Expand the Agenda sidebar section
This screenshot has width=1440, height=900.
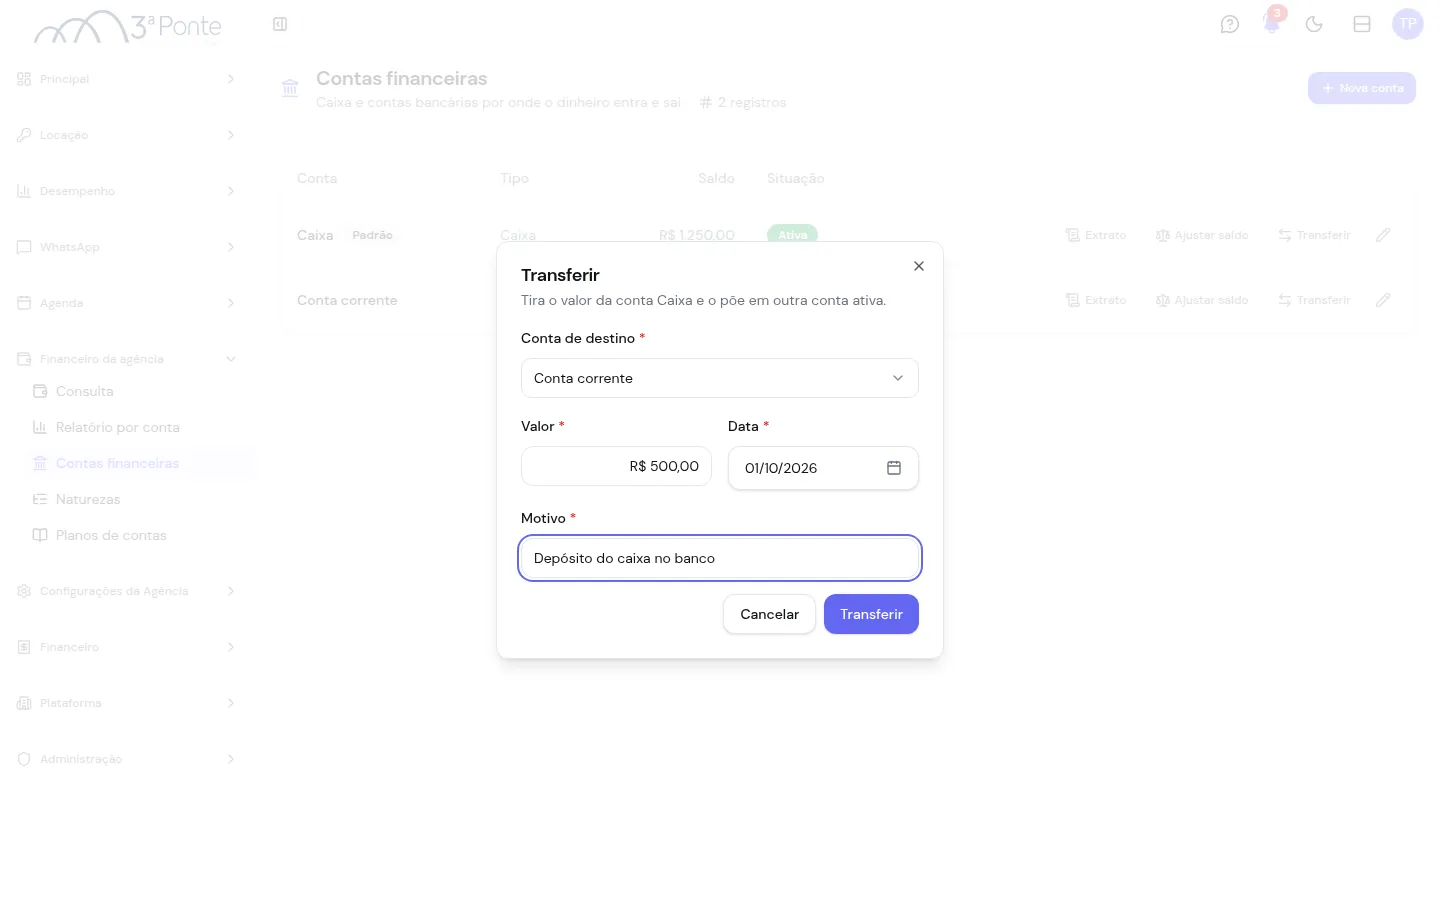tap(128, 303)
